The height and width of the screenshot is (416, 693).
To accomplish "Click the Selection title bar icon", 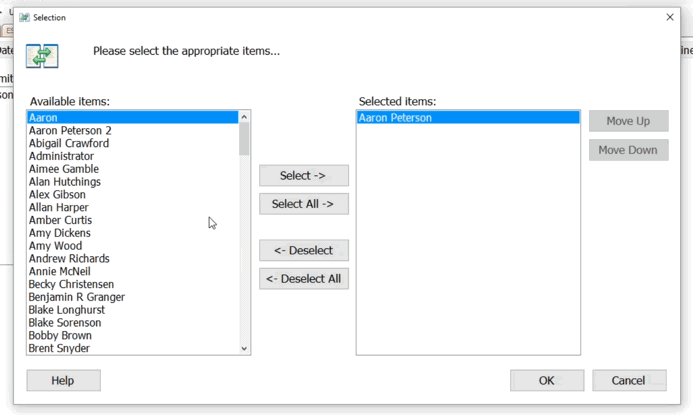I will click(24, 17).
